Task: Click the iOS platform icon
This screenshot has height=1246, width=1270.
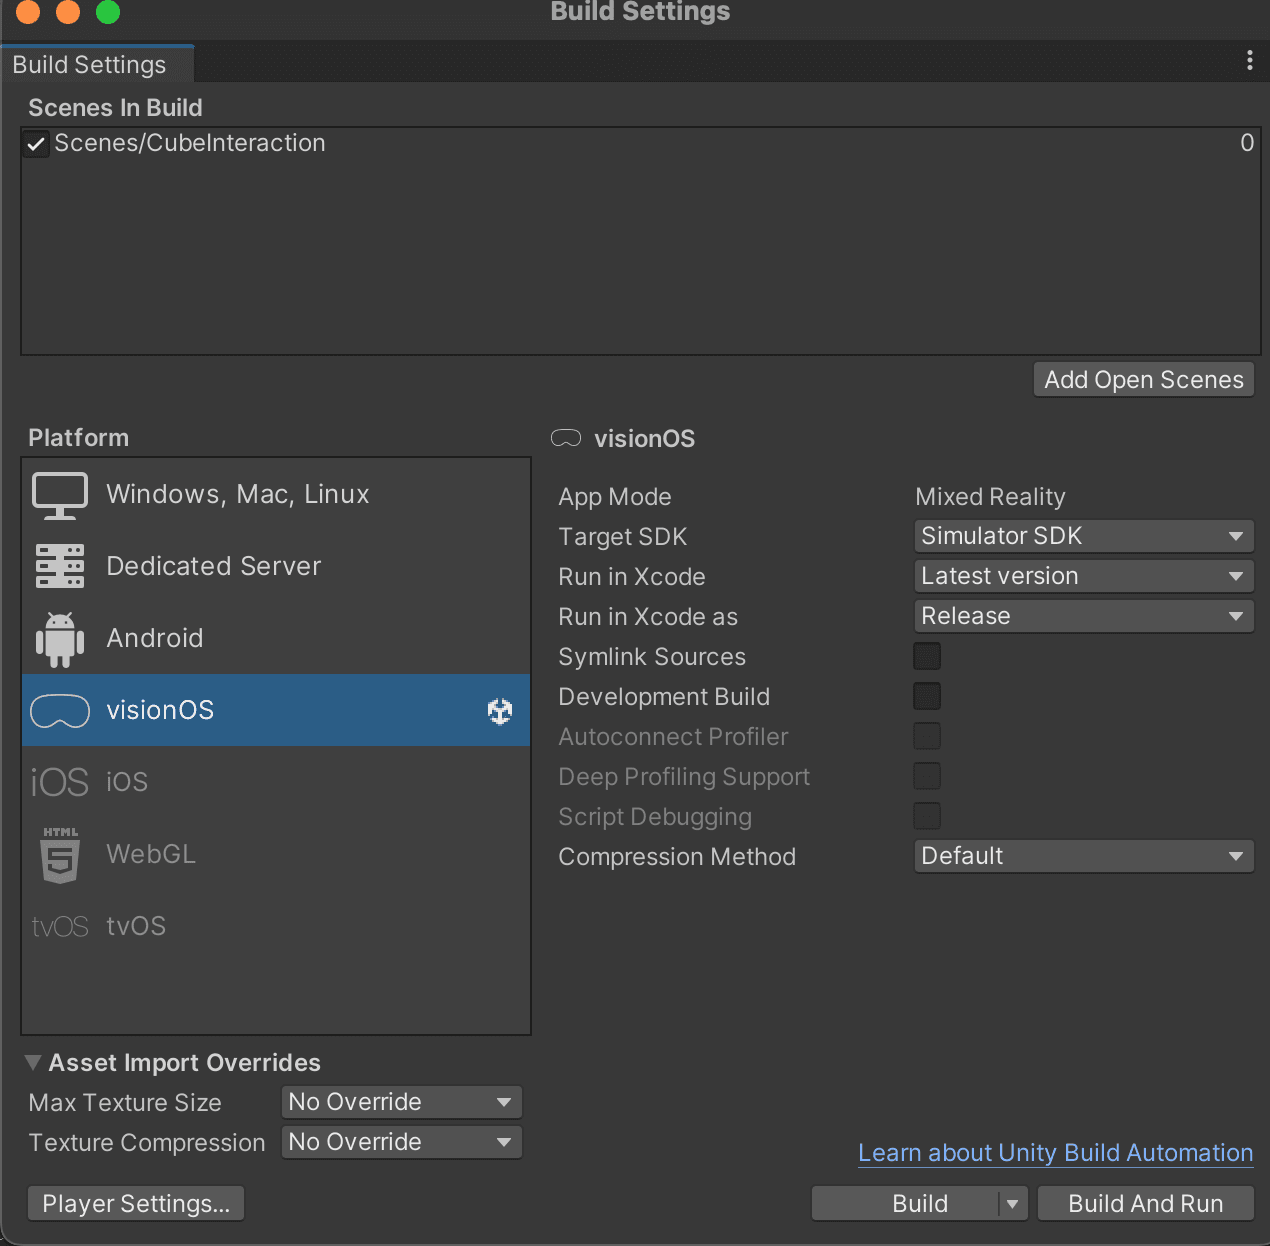Action: click(x=60, y=782)
